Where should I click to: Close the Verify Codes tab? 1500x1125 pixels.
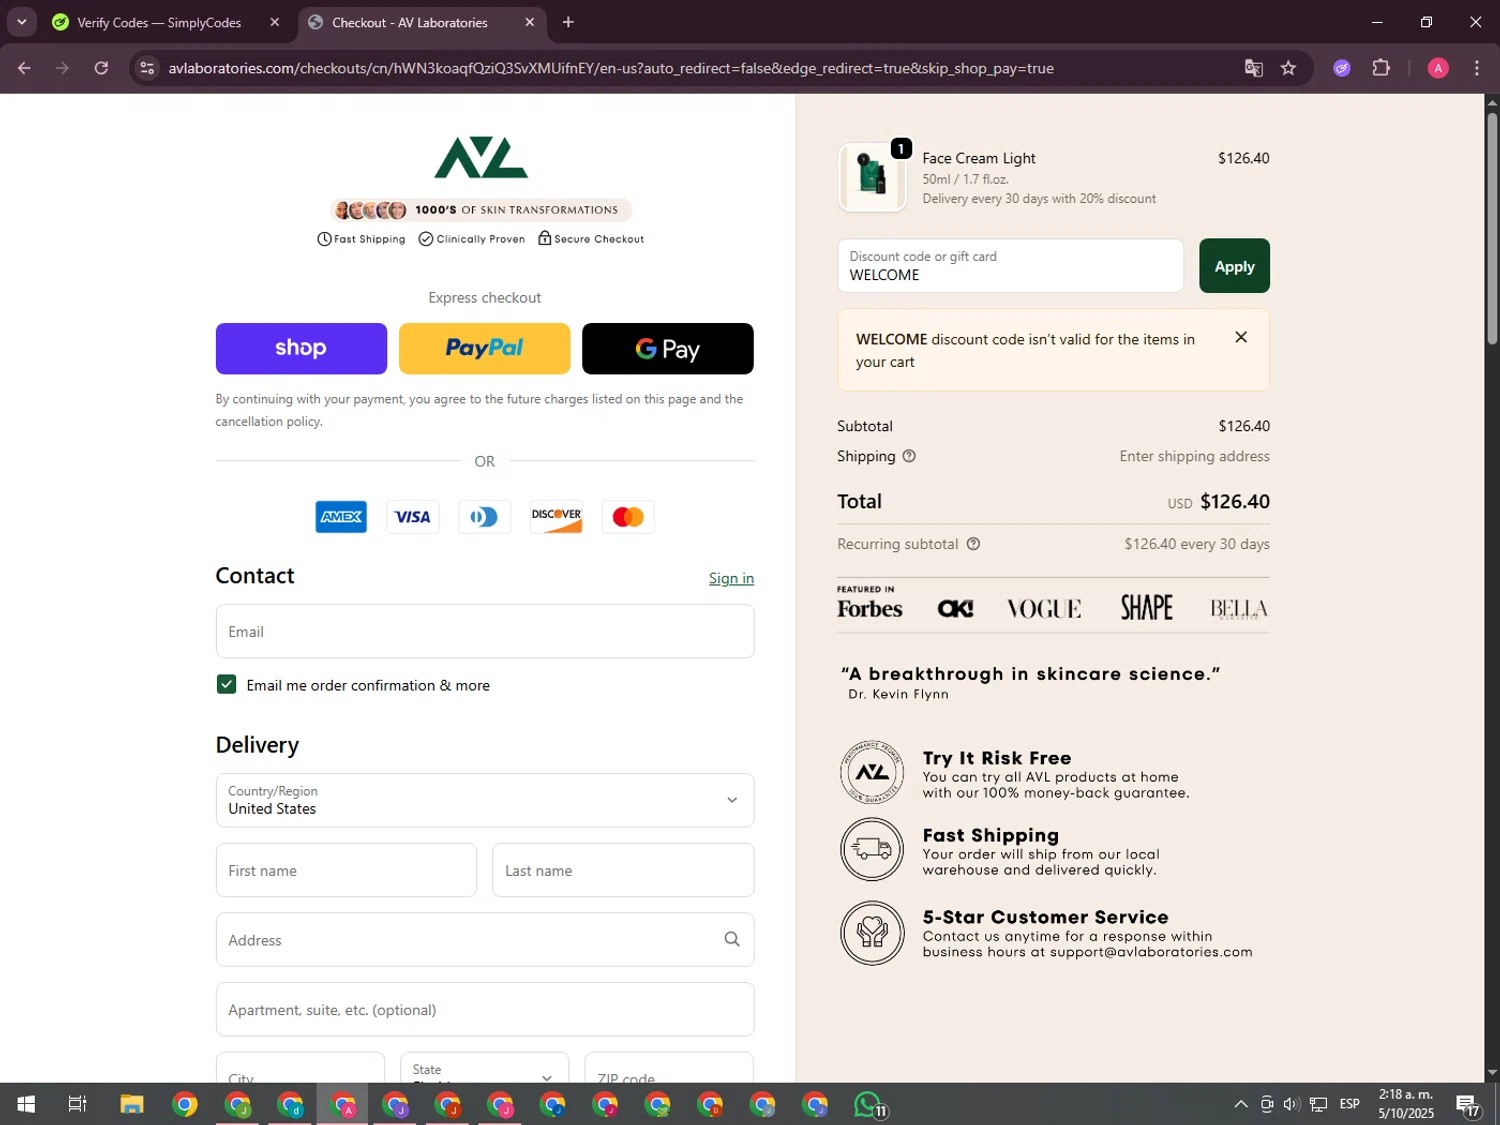click(274, 22)
